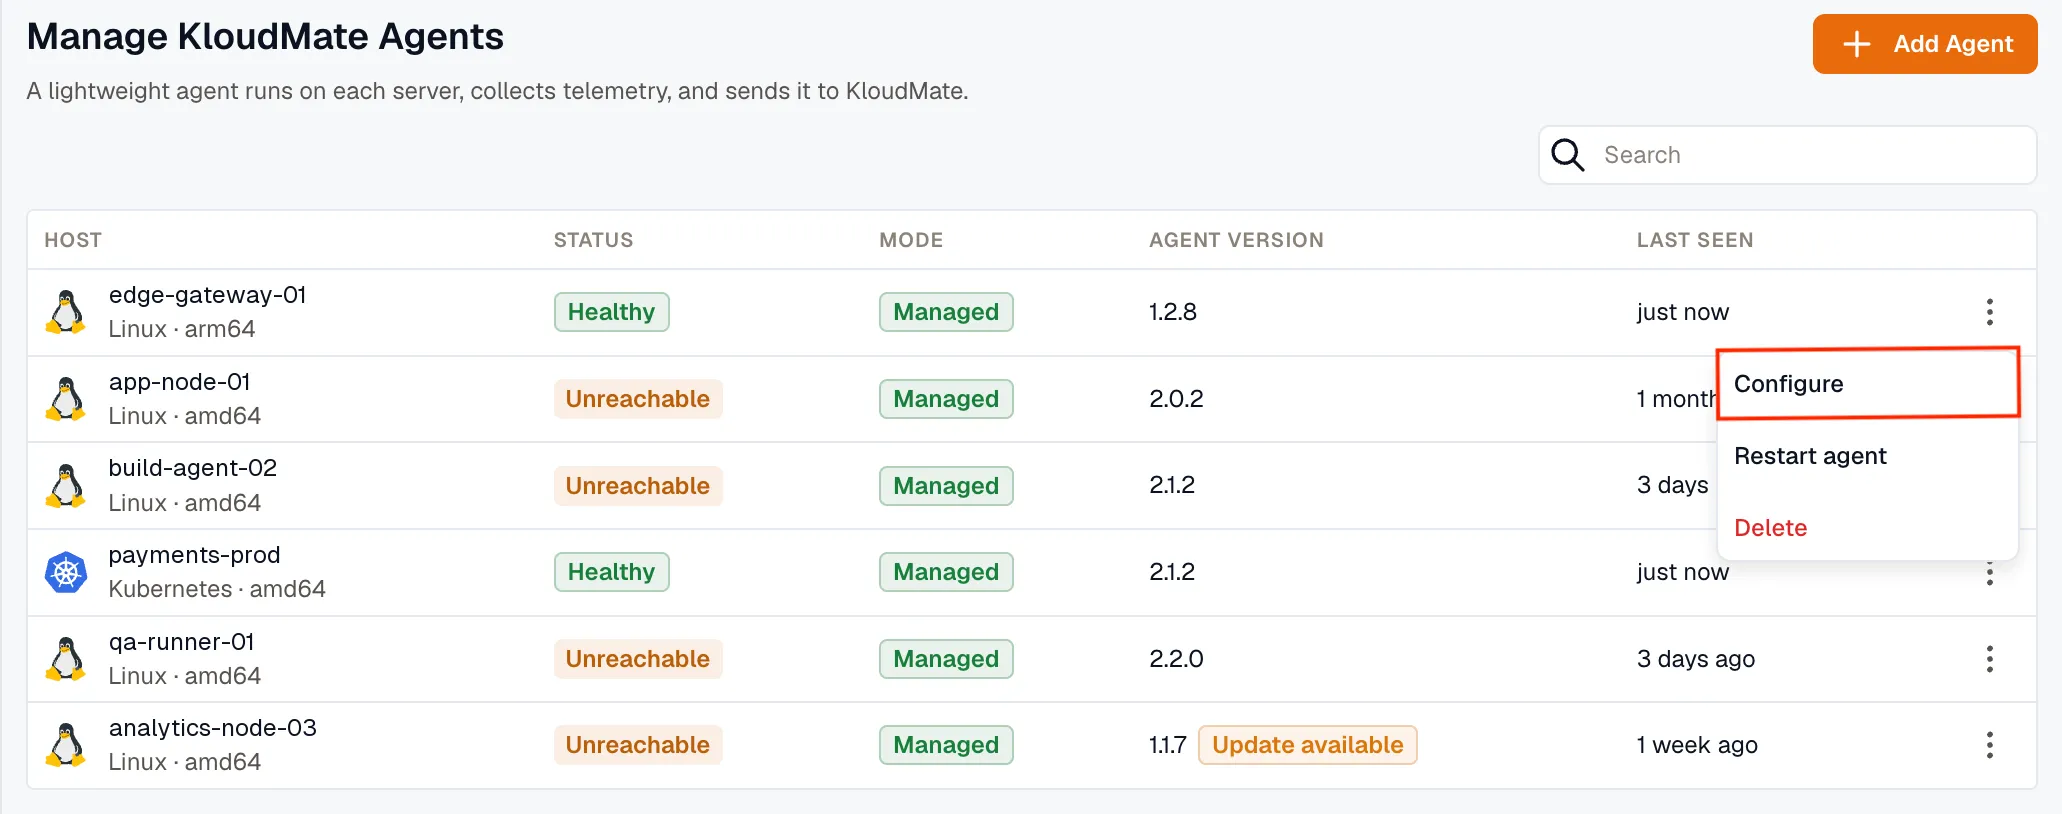Select the payments-prod host name

194,555
